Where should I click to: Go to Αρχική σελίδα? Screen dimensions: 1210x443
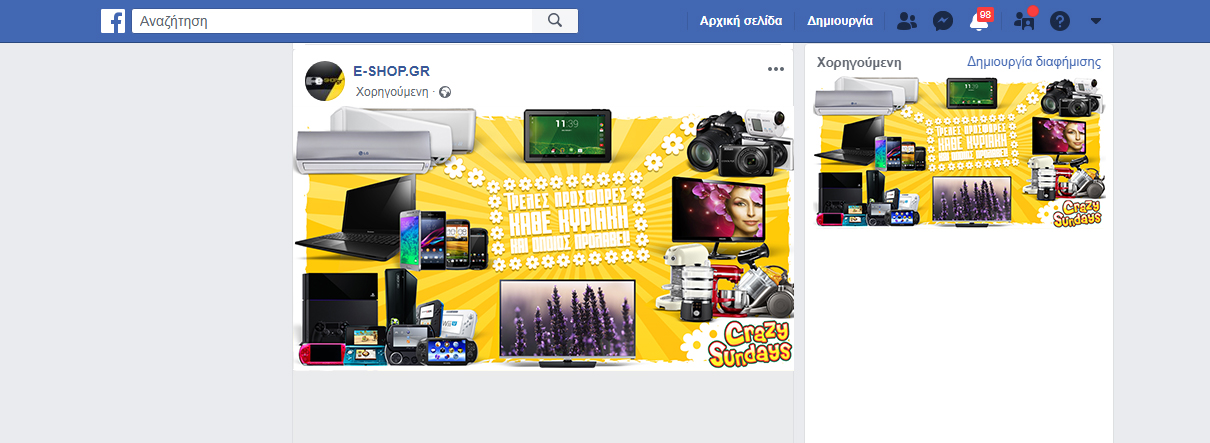click(x=741, y=21)
